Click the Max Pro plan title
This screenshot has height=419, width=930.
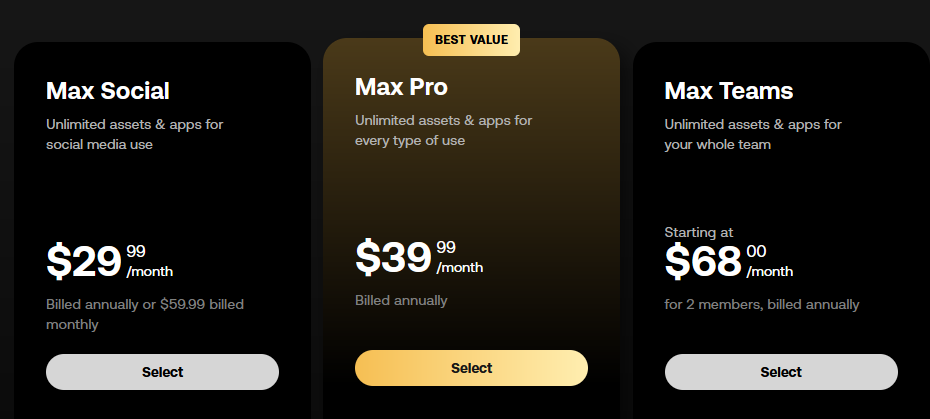pos(402,87)
